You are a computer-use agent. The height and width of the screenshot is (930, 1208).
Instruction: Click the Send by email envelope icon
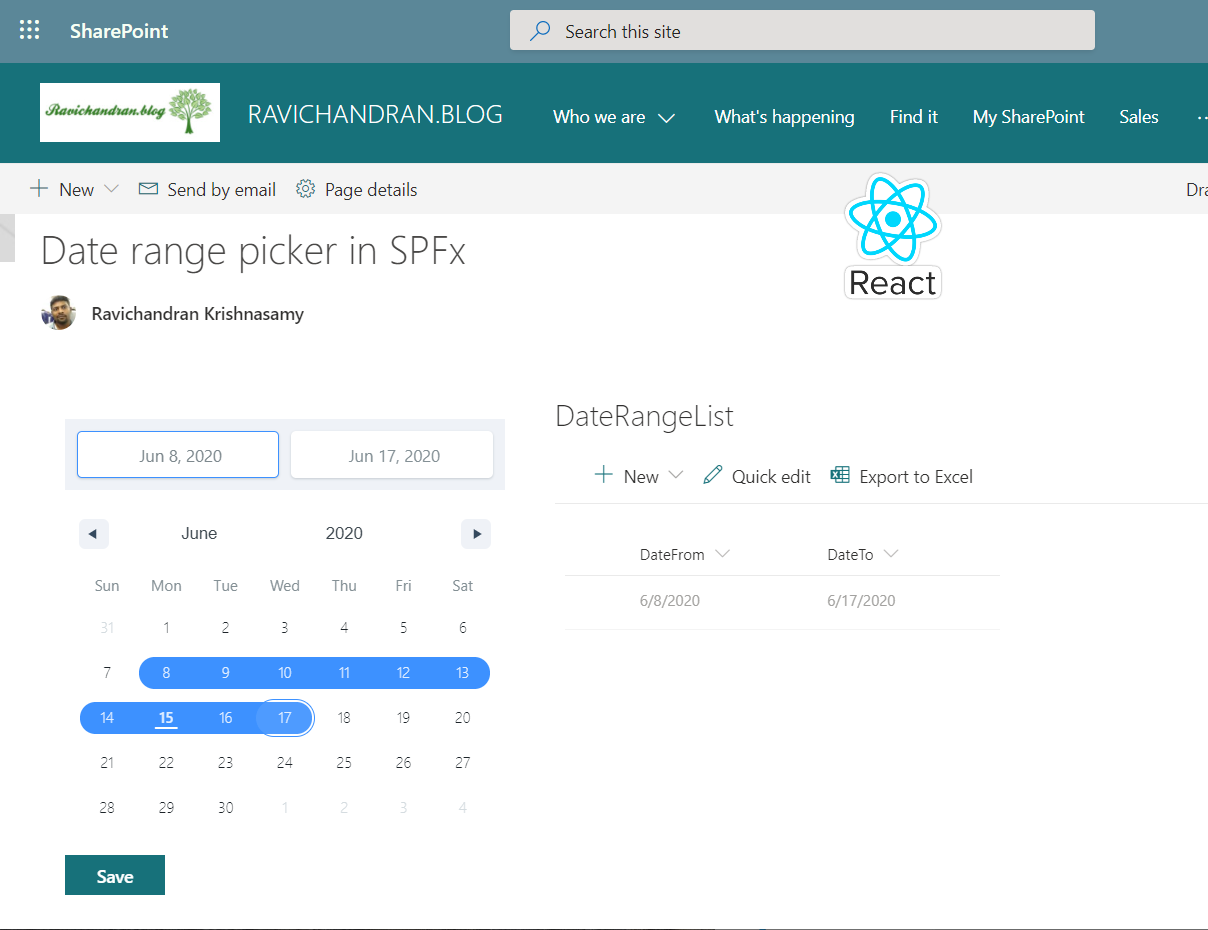[x=148, y=189]
